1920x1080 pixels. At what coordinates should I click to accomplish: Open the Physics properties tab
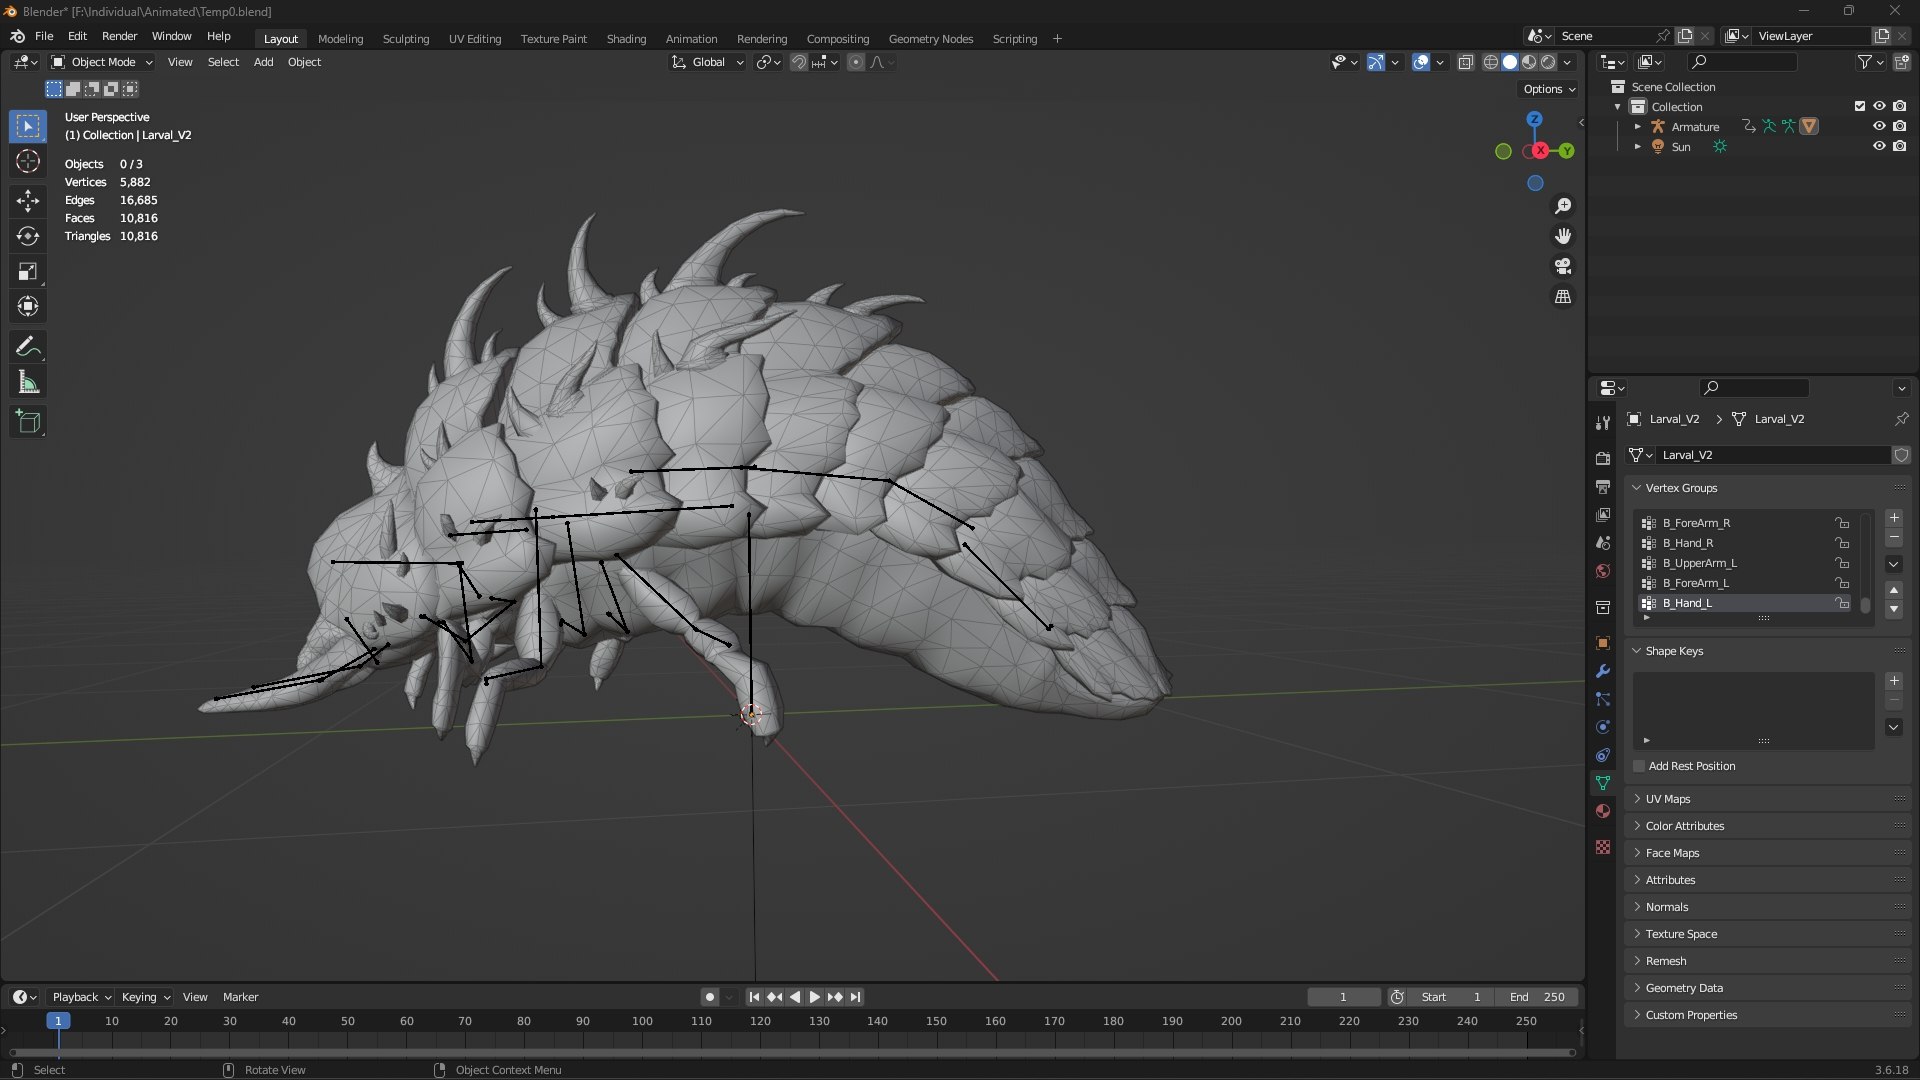[1603, 727]
